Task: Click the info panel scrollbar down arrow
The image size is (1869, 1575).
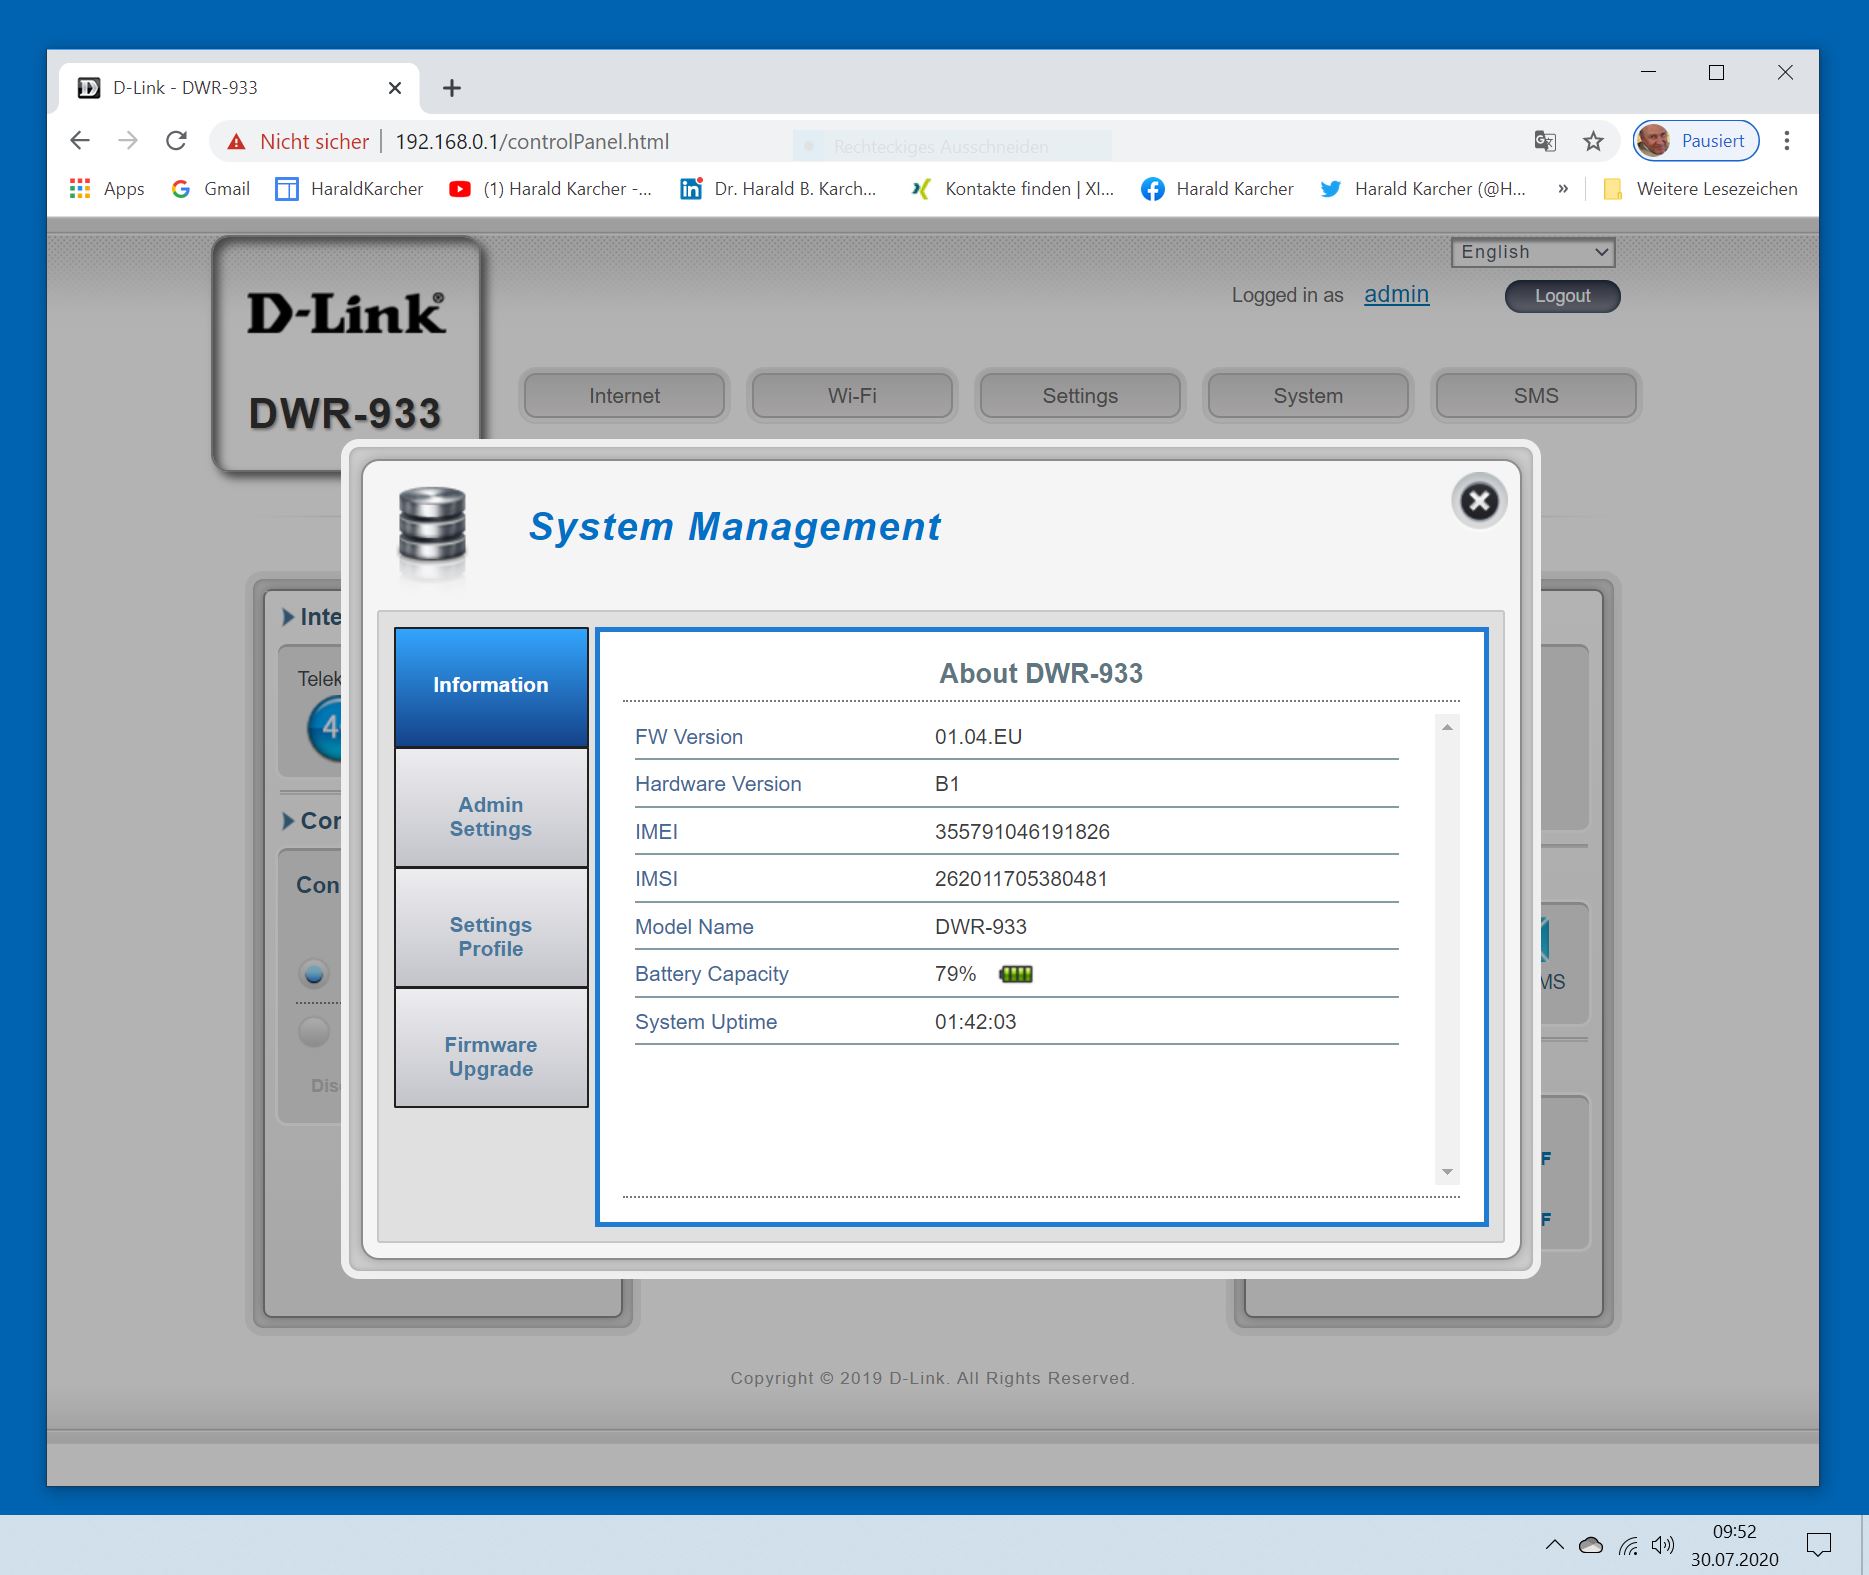Action: point(1447,1172)
